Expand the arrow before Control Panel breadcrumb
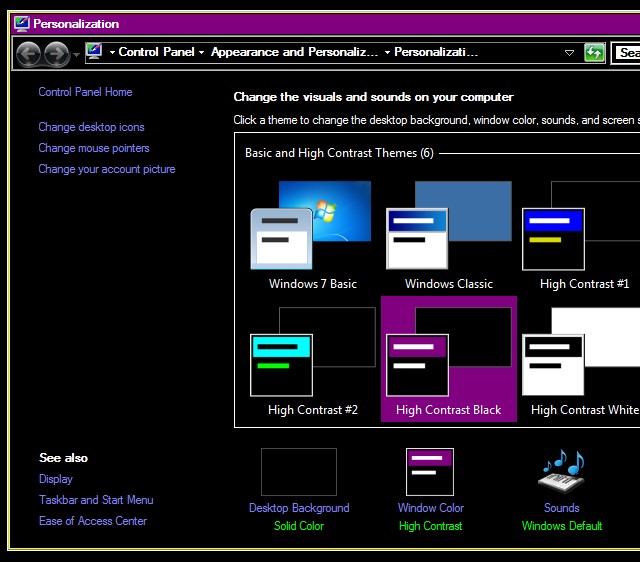The width and height of the screenshot is (640, 562). click(x=112, y=52)
